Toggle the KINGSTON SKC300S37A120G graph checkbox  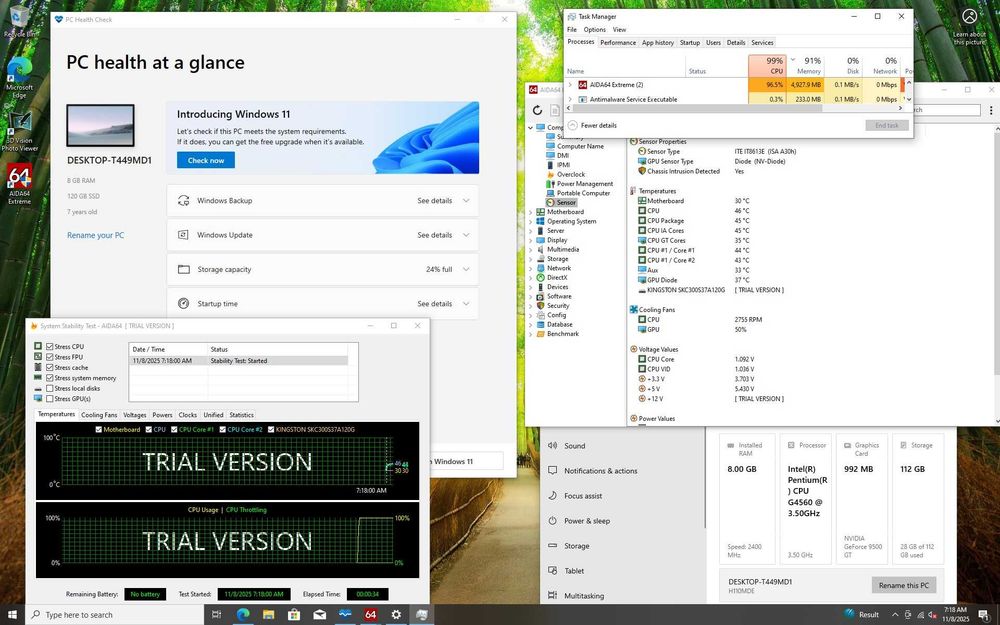coord(271,430)
